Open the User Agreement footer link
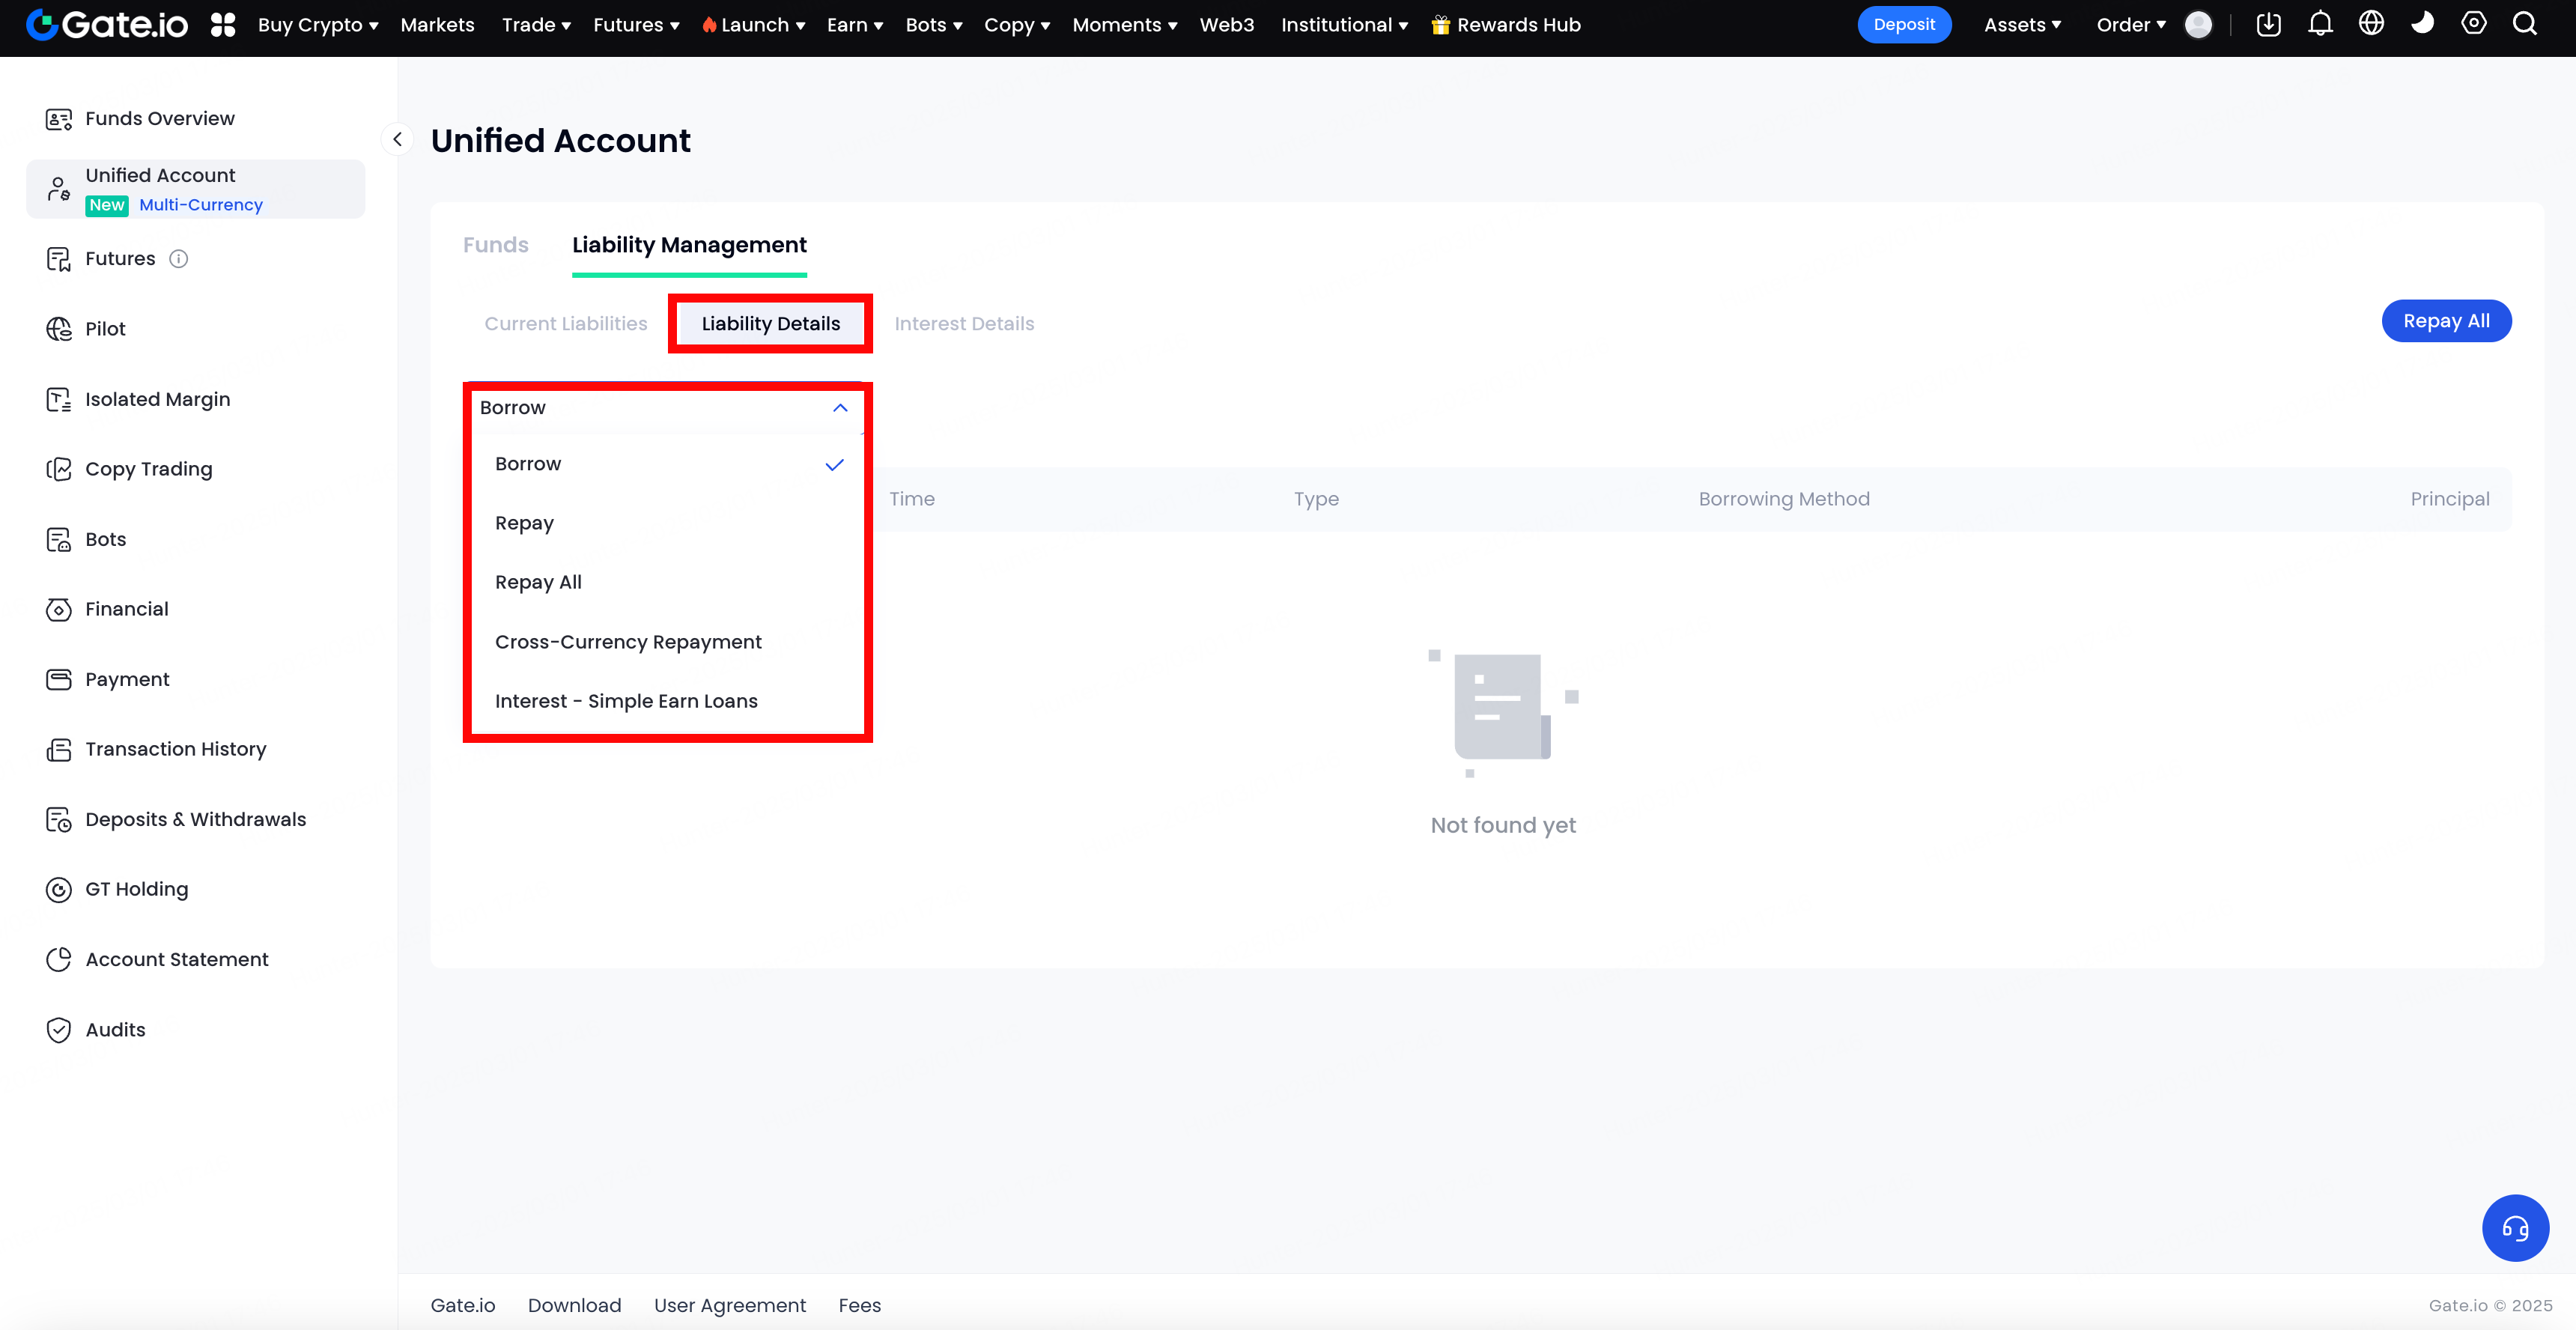Screen dimensions: 2576x1330 pyautogui.click(x=729, y=1305)
